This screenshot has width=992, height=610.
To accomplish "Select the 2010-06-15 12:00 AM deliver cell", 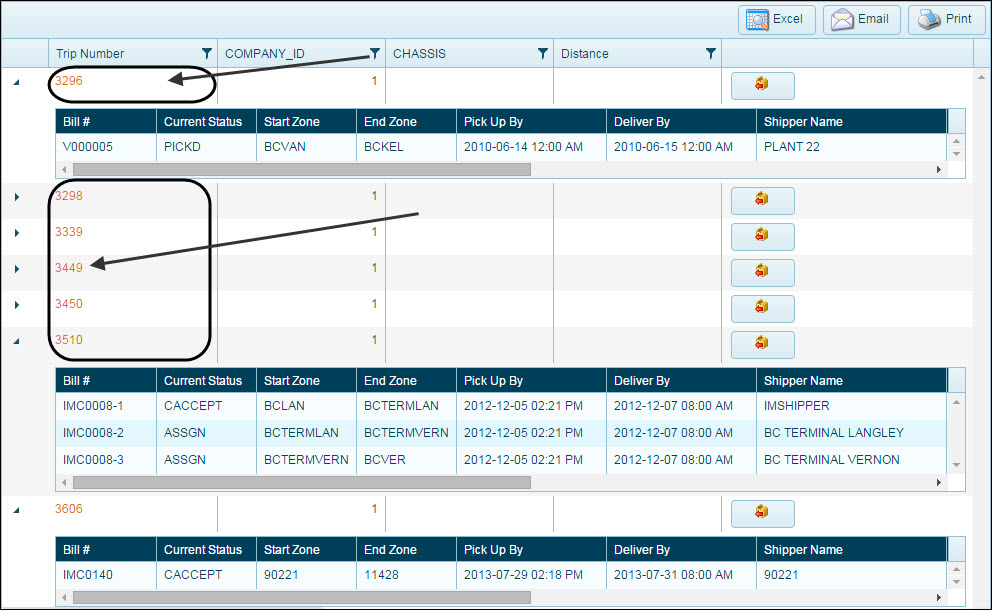I will coord(681,147).
